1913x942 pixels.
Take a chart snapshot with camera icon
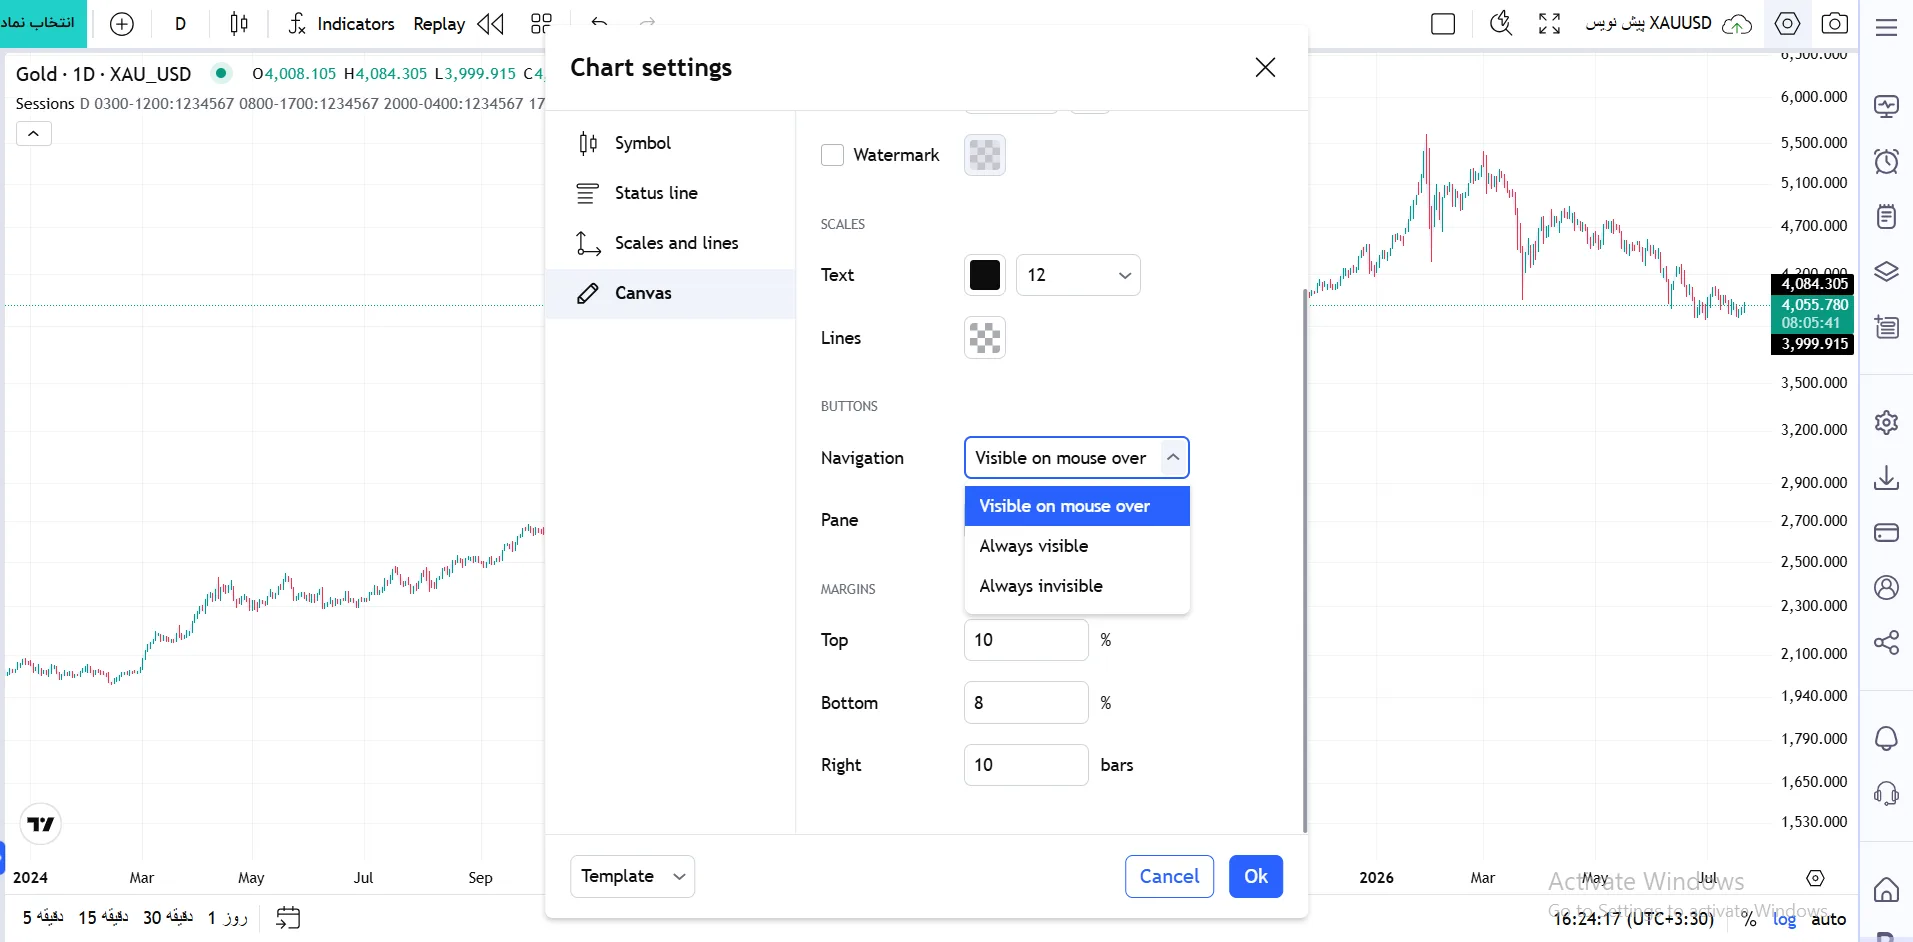1834,23
